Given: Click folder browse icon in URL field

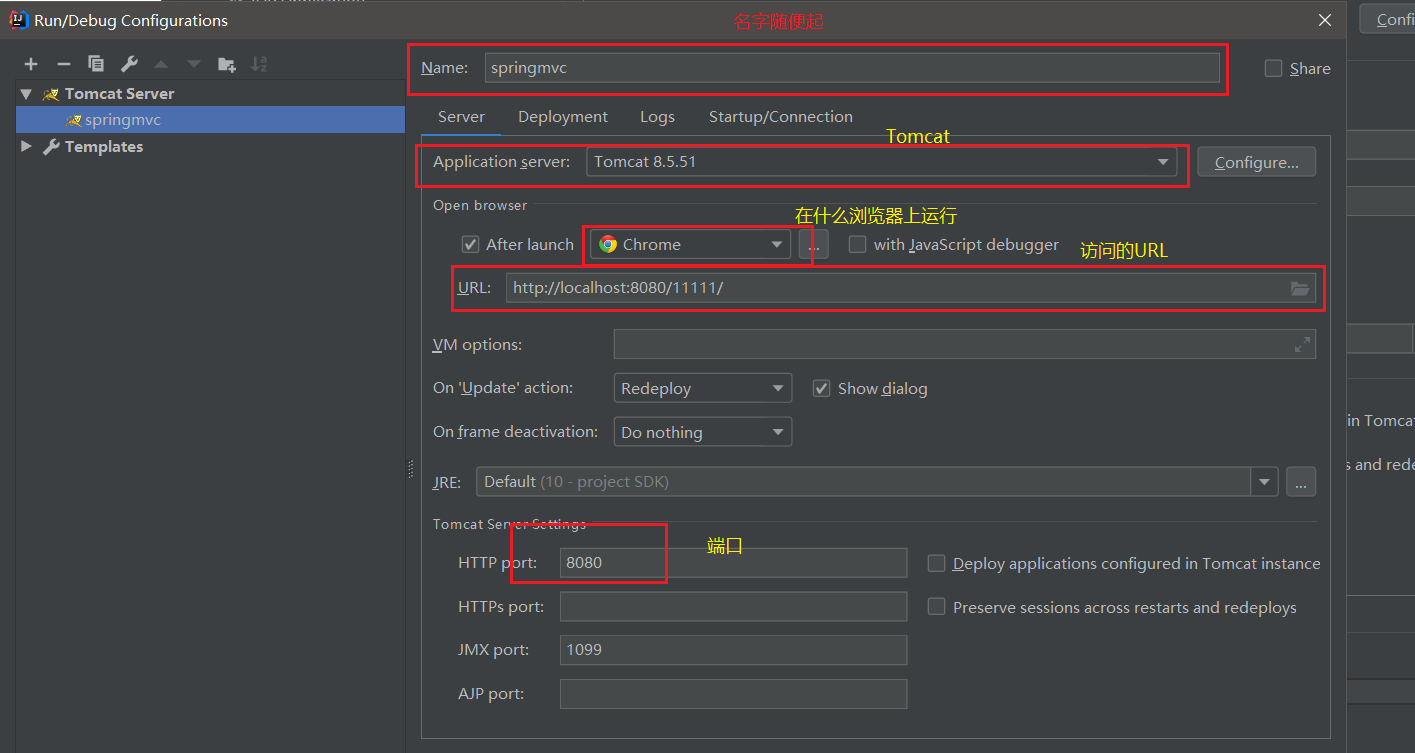Looking at the screenshot, I should (x=1299, y=288).
